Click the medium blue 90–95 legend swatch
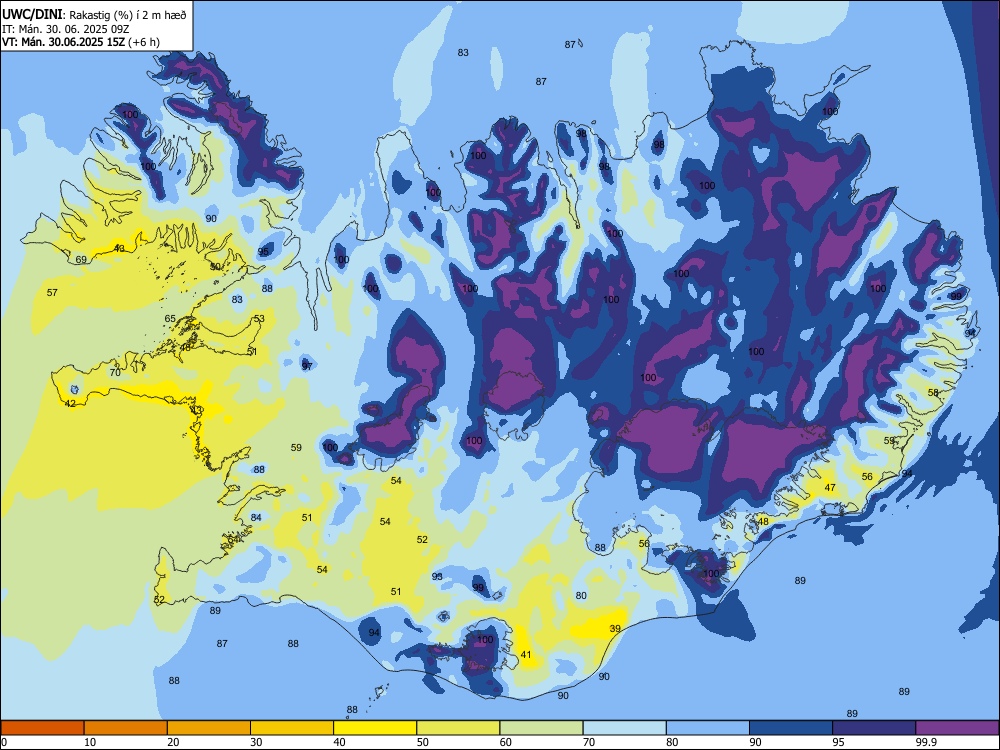The height and width of the screenshot is (750, 1000). pyautogui.click(x=791, y=728)
